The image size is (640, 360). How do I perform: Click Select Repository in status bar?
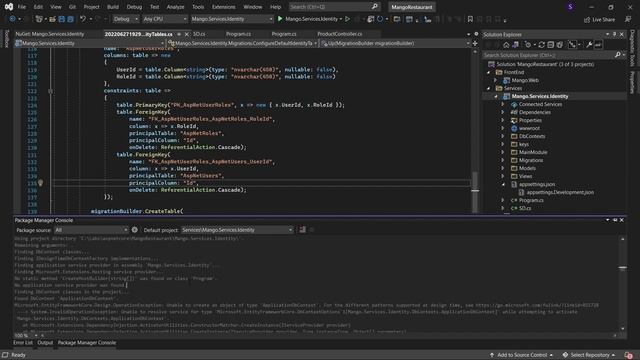point(589,355)
